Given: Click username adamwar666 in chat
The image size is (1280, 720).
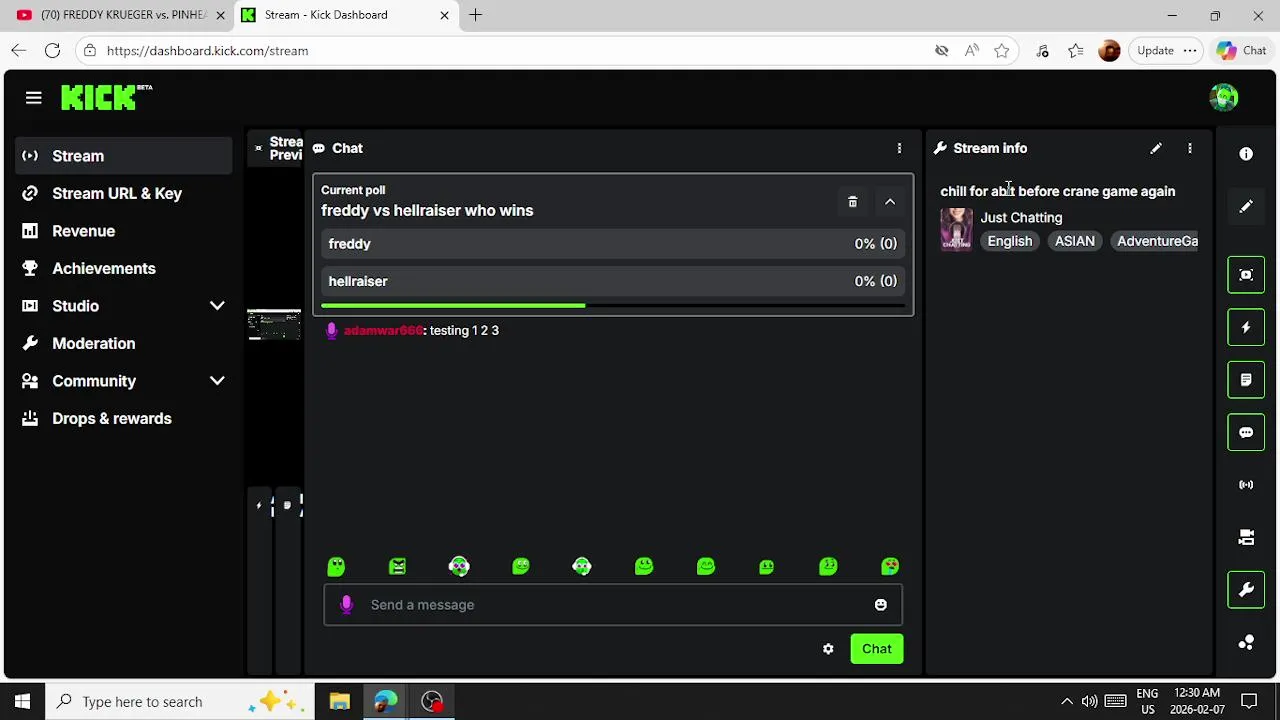Looking at the screenshot, I should pos(383,330).
